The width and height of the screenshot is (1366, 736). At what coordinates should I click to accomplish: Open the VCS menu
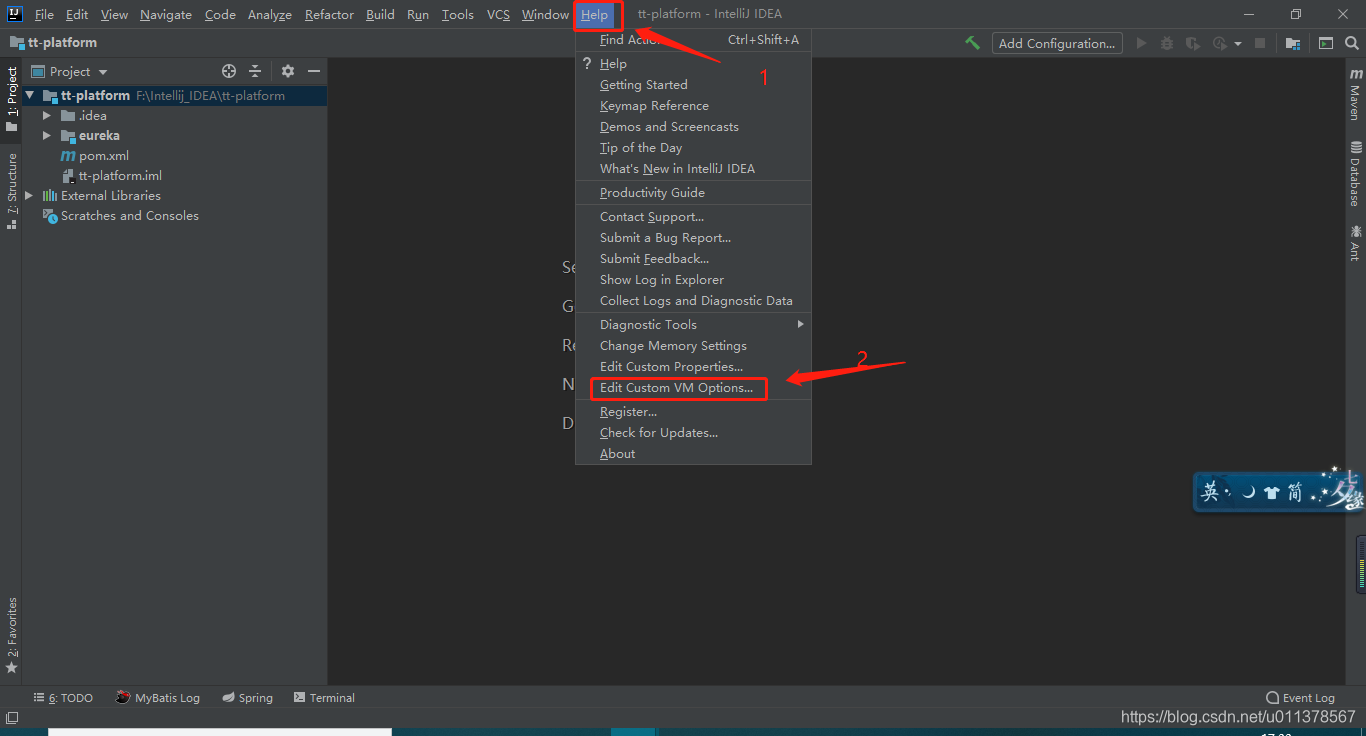498,14
